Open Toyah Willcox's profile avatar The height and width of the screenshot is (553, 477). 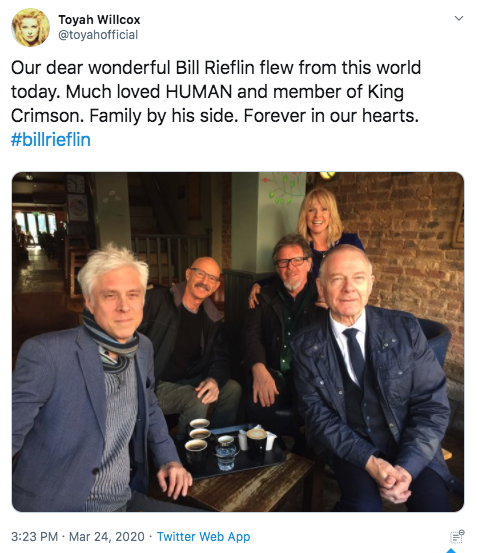(30, 27)
